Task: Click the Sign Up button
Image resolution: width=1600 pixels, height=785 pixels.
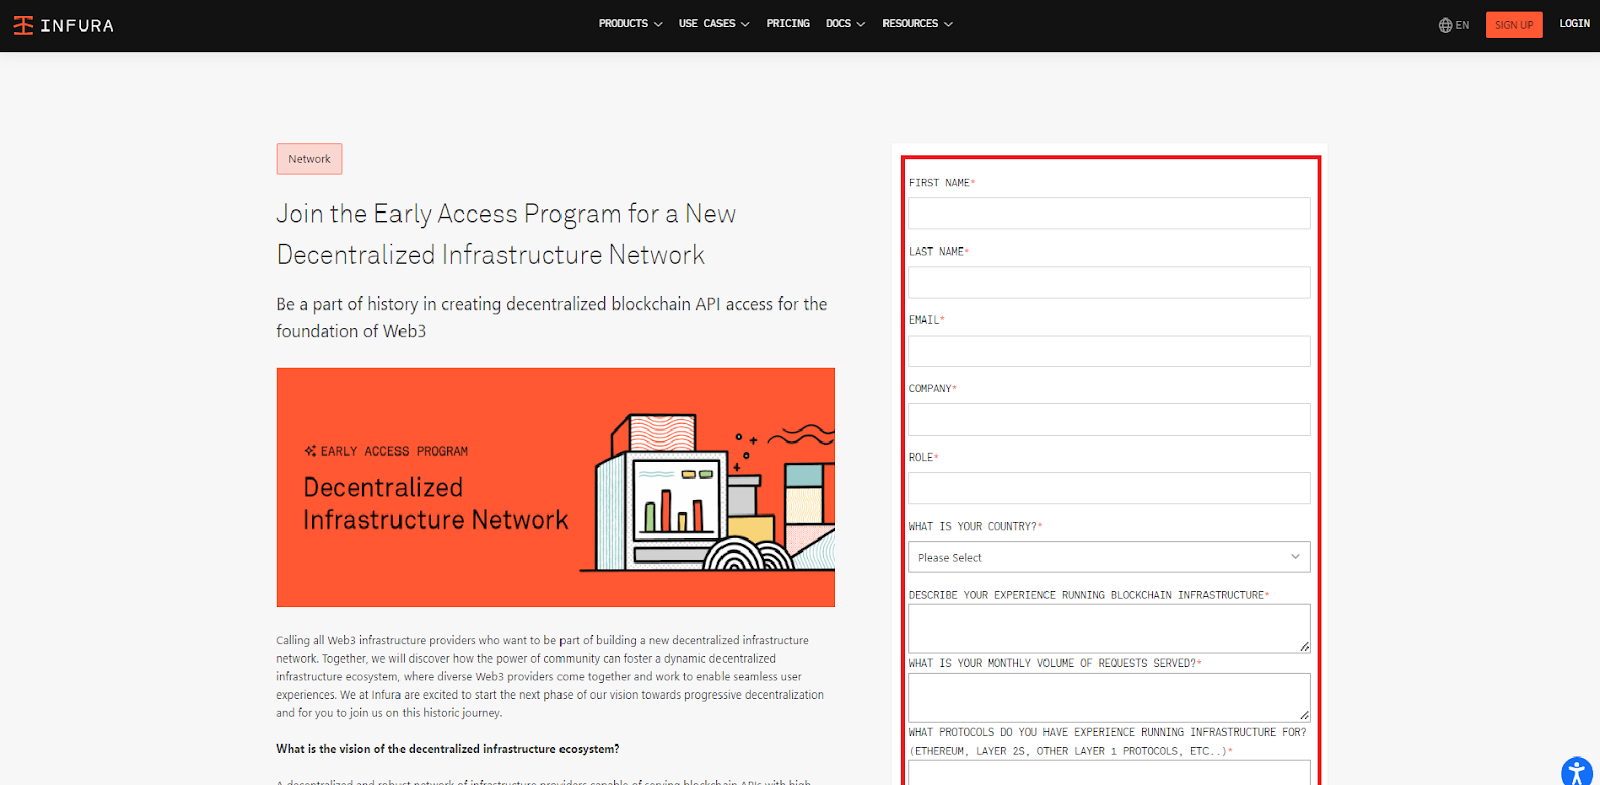Action: 1514,25
